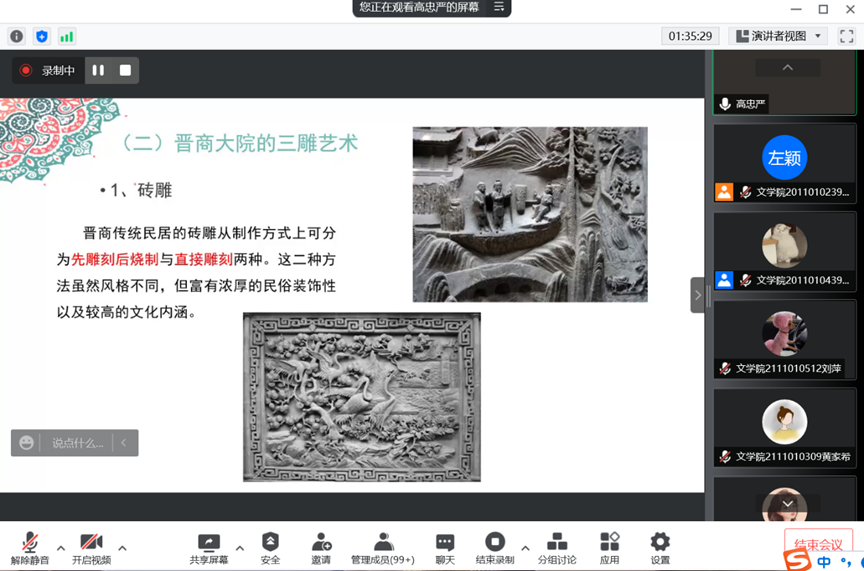Click the 邀请 invite icon
The height and width of the screenshot is (571, 864).
coord(321,547)
